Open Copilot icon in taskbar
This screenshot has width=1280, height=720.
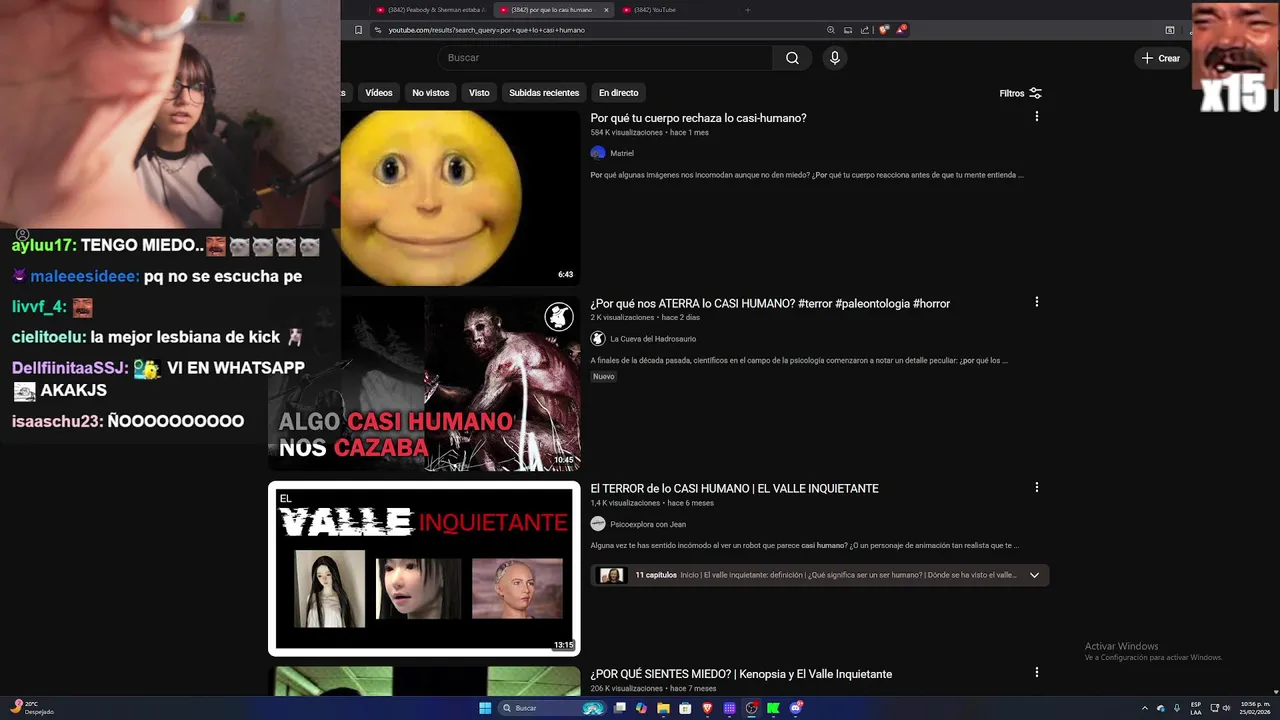pyautogui.click(x=642, y=708)
